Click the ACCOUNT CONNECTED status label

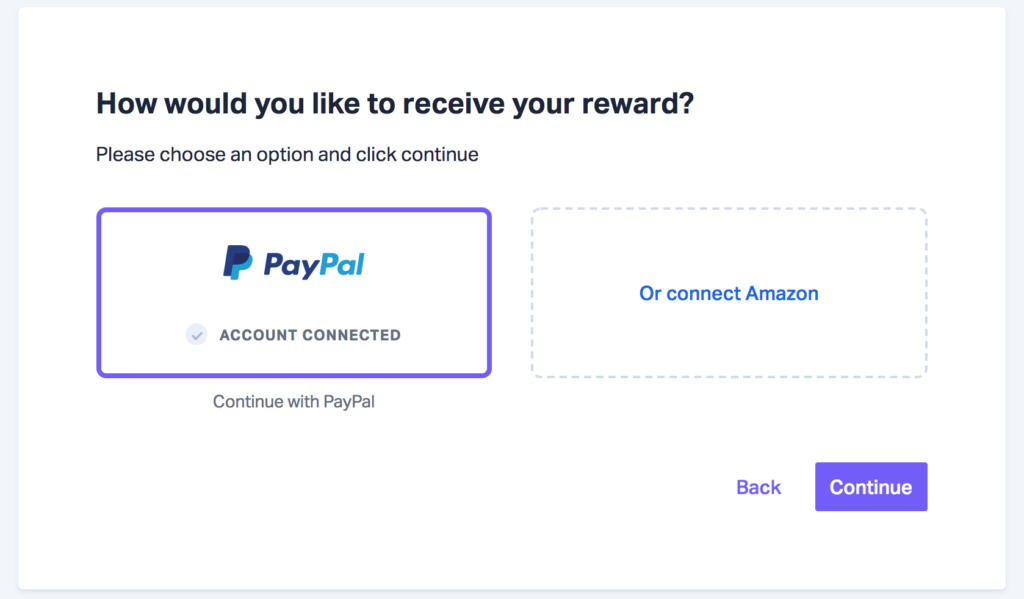pos(310,335)
